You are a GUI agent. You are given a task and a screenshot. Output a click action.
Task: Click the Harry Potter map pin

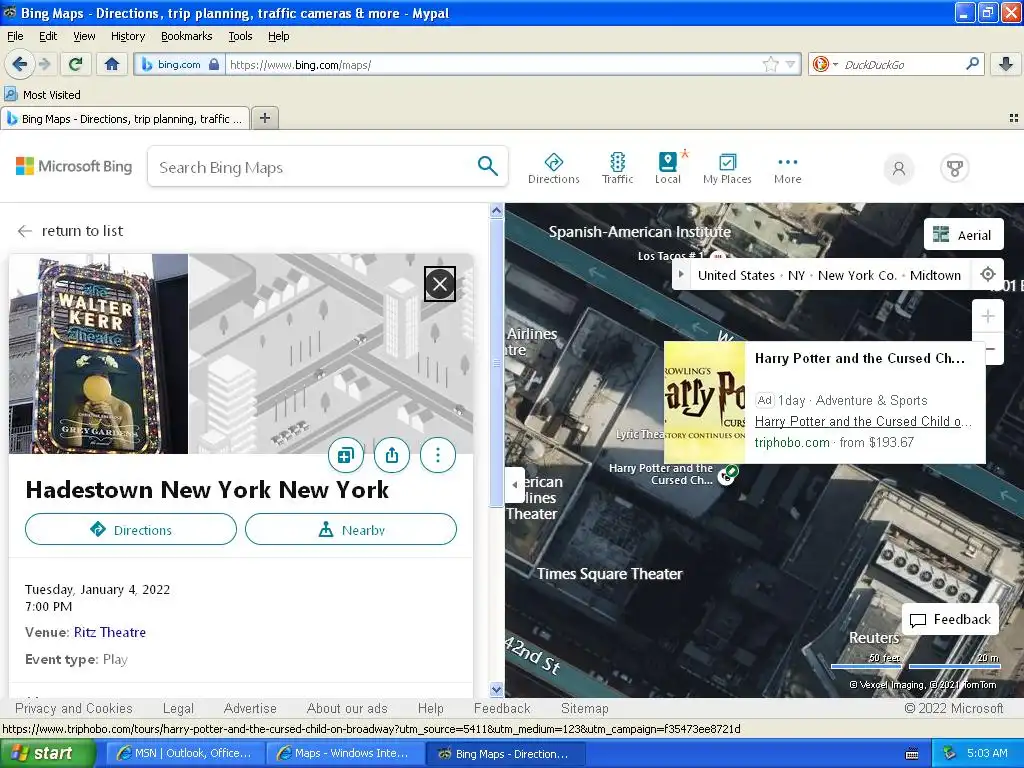tap(727, 475)
